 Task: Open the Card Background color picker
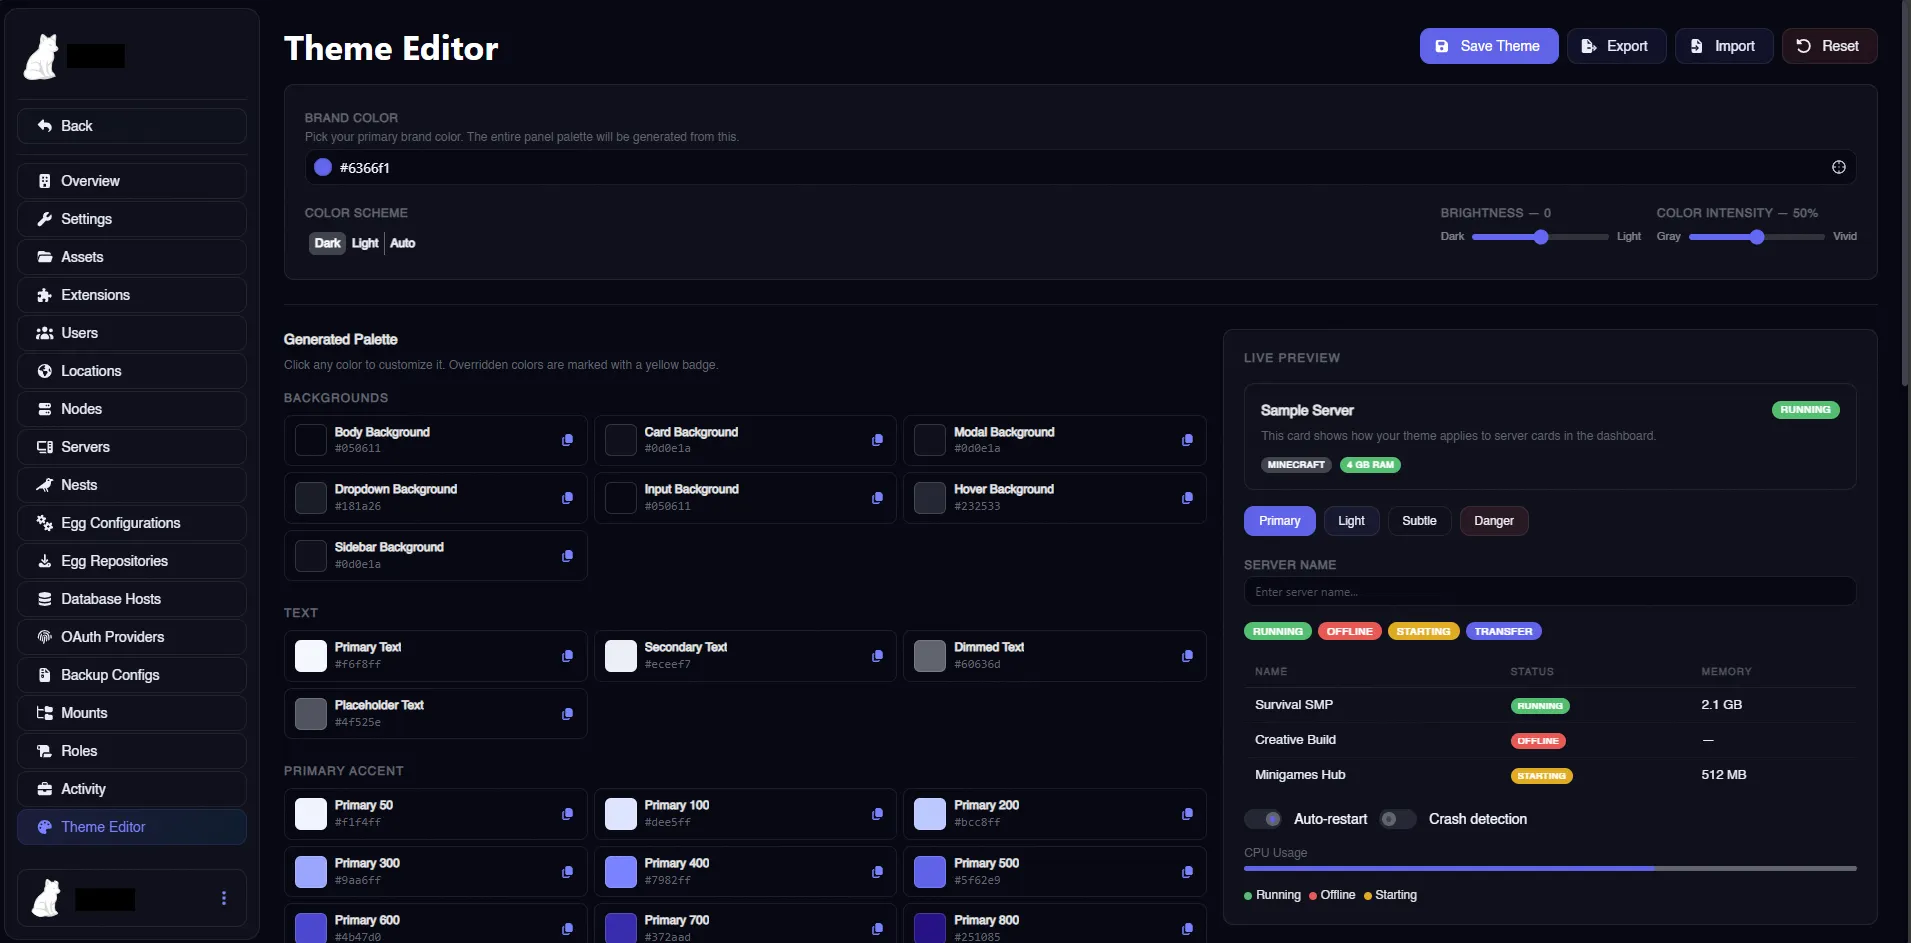point(621,440)
